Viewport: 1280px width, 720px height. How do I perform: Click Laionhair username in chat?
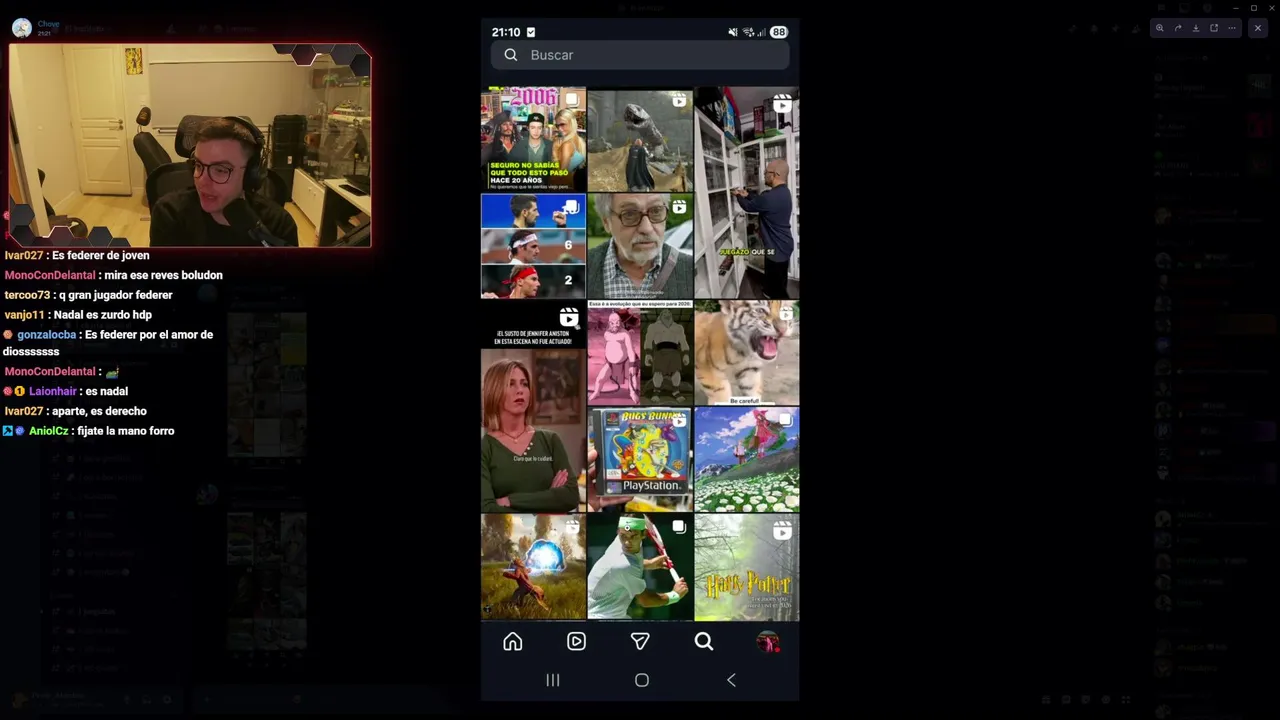(x=52, y=391)
